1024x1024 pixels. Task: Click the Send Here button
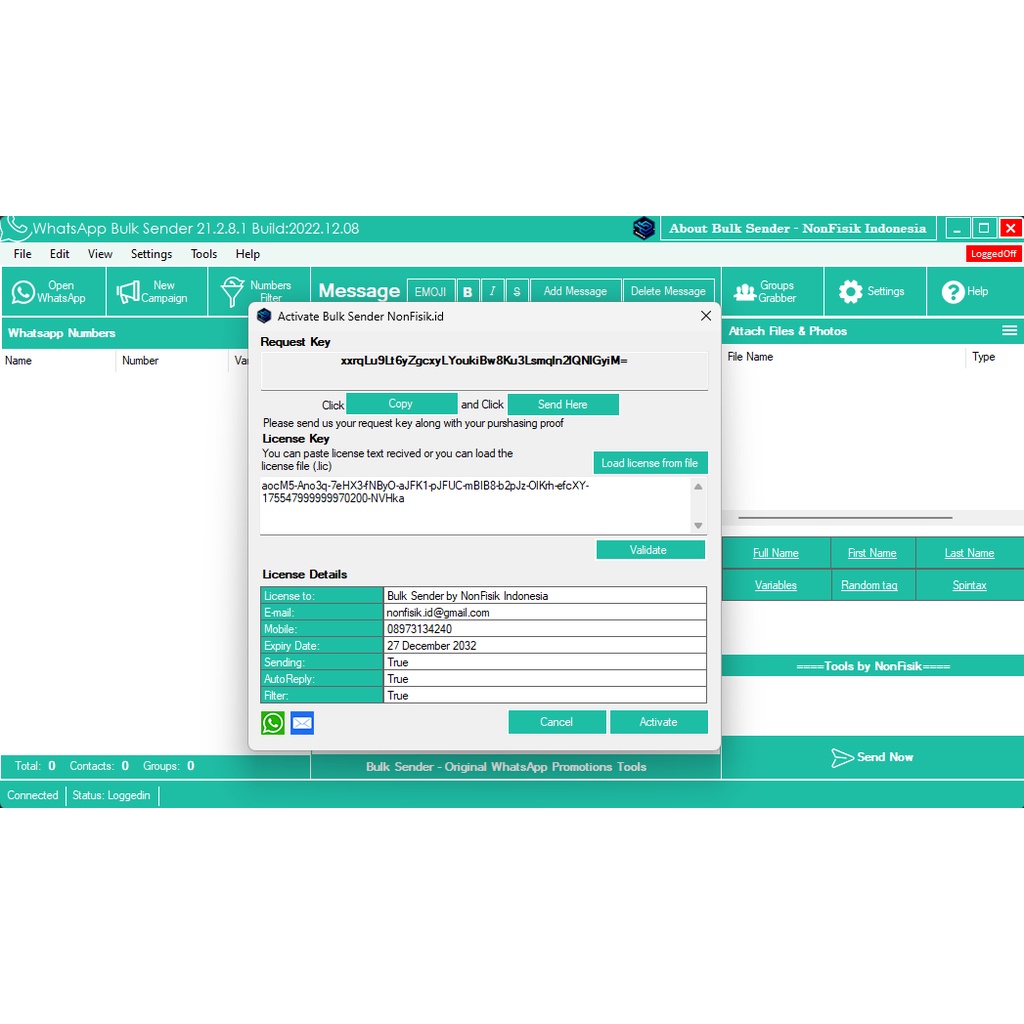coord(563,404)
